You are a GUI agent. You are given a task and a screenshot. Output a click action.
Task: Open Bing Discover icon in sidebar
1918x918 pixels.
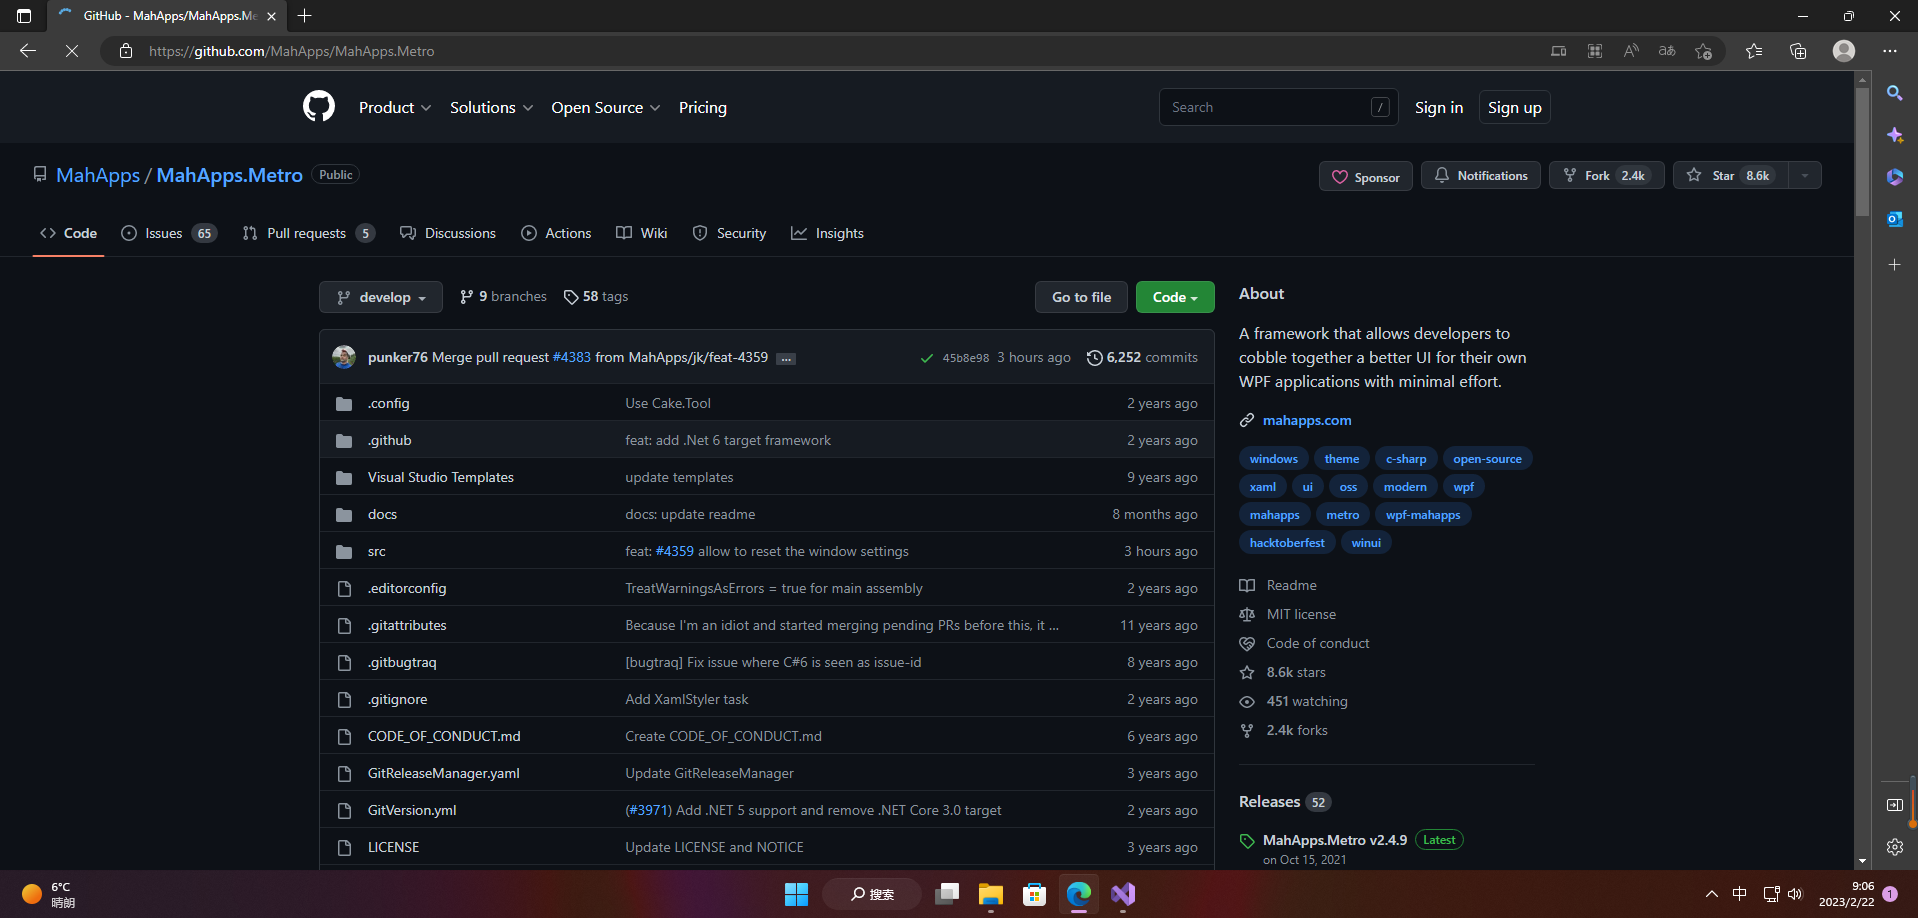tap(1894, 135)
